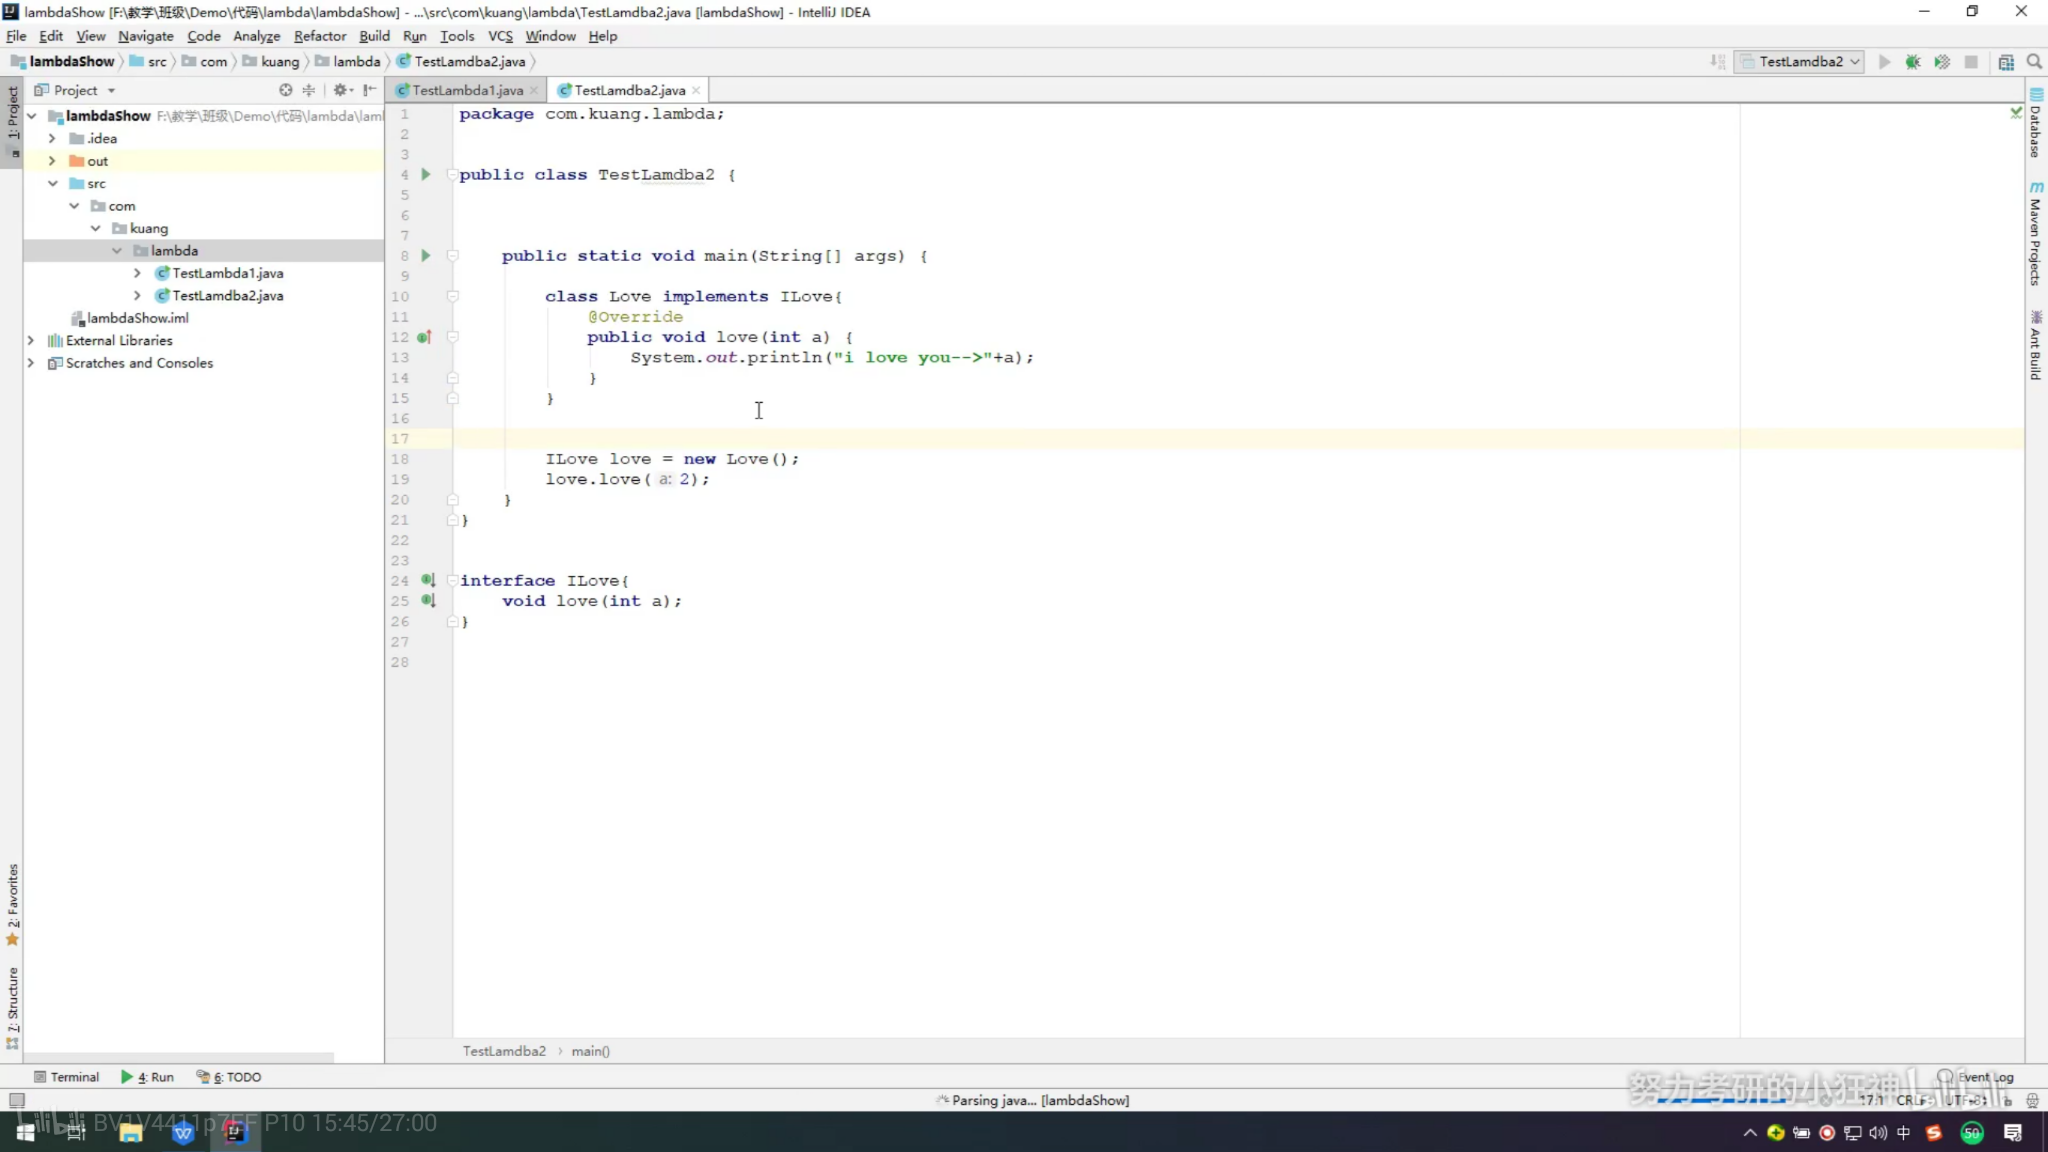Run class gutter icon on line 4
The width and height of the screenshot is (2048, 1152).
(426, 175)
